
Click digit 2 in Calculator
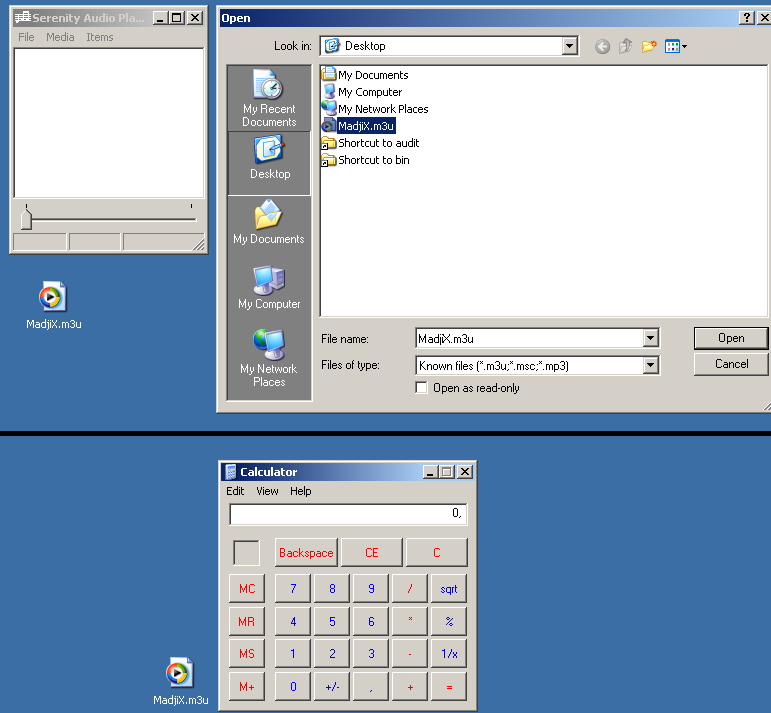[332, 654]
